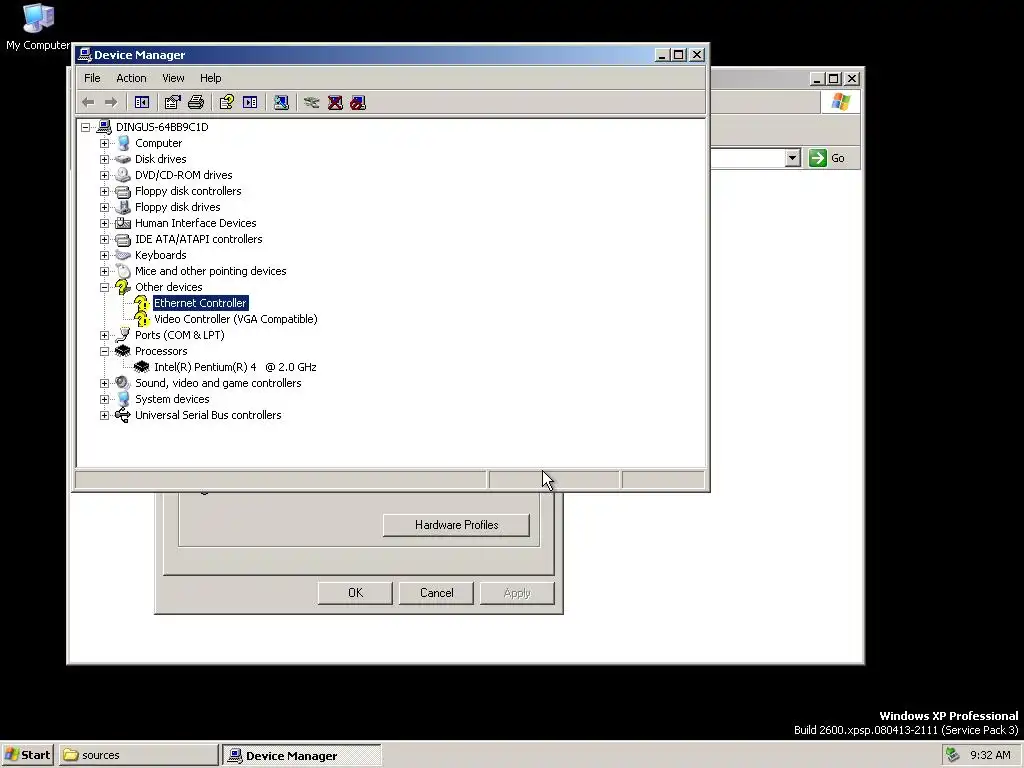Click the Universal Serial Bus controllers icon
Image resolution: width=1024 pixels, height=768 pixels.
tap(123, 415)
